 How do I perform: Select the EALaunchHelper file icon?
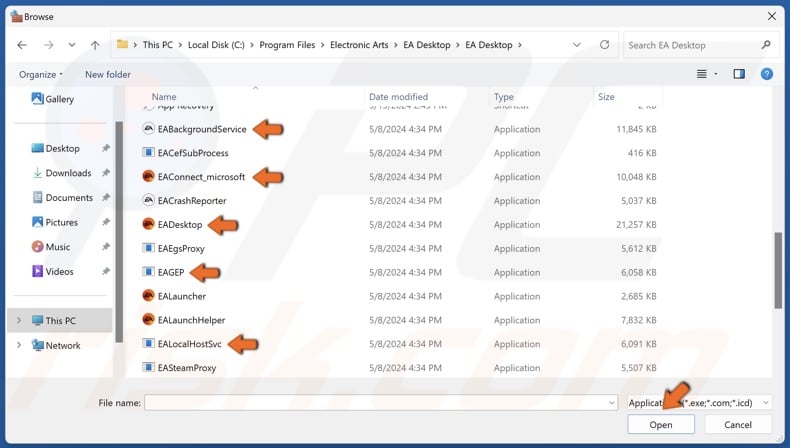[x=148, y=320]
